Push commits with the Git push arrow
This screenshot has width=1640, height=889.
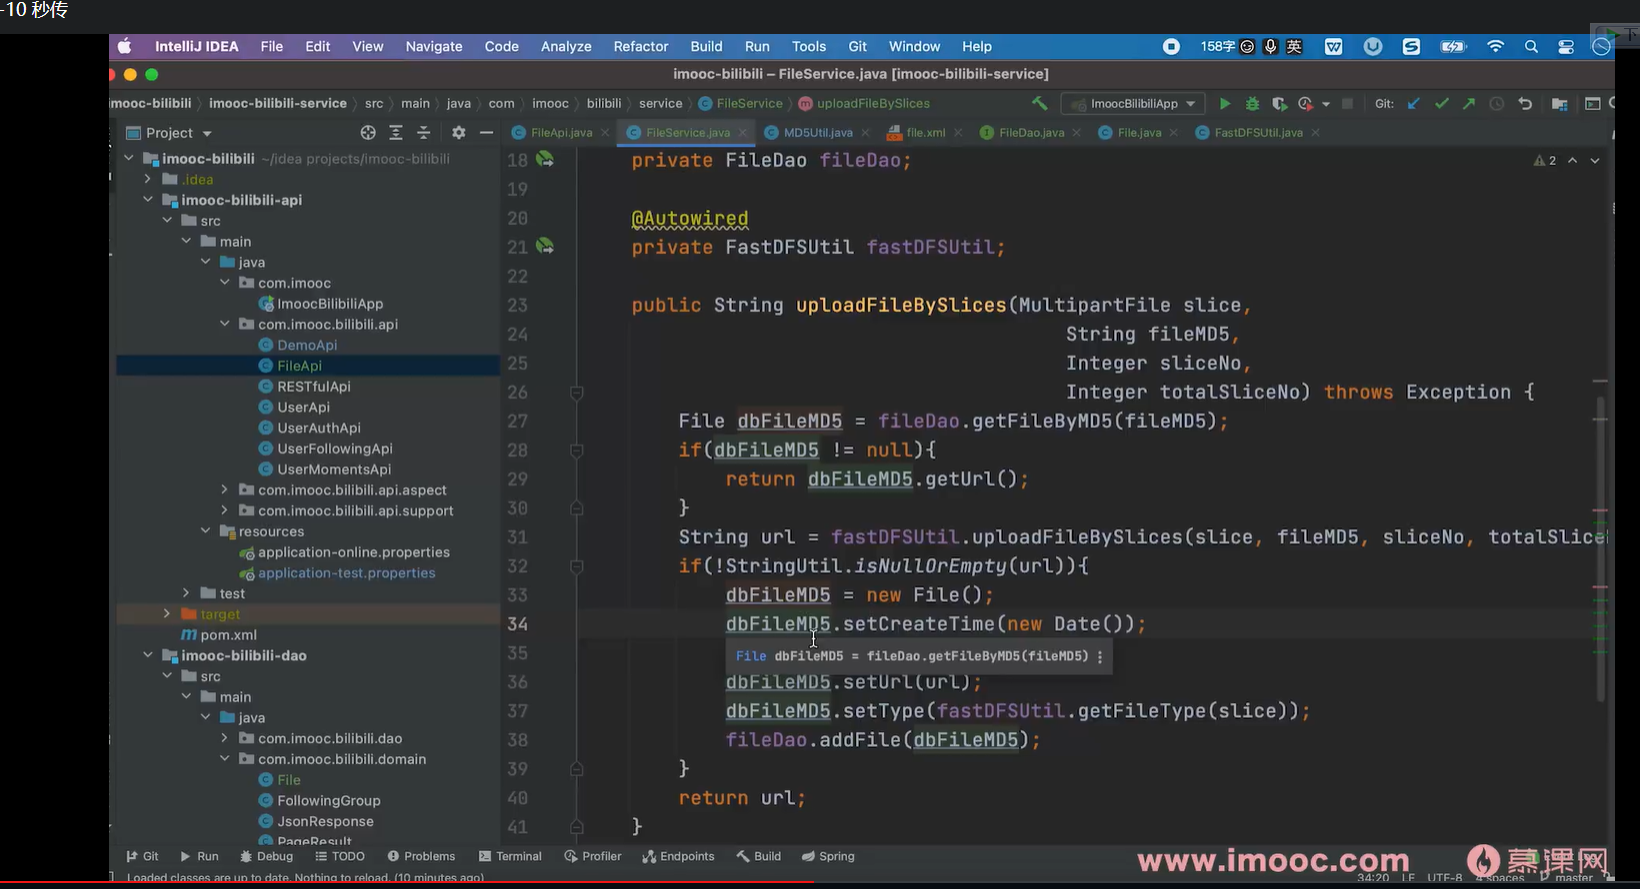[x=1468, y=104]
